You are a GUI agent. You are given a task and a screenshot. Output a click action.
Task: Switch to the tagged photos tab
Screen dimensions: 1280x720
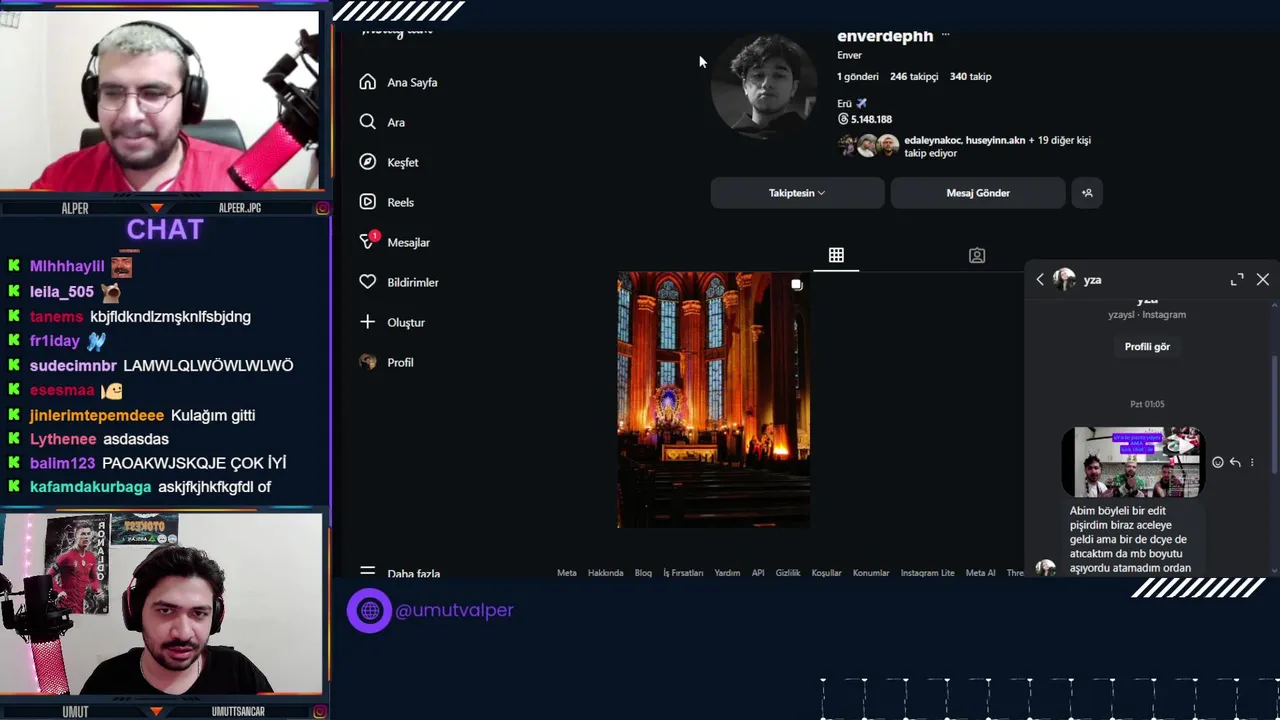(x=977, y=255)
